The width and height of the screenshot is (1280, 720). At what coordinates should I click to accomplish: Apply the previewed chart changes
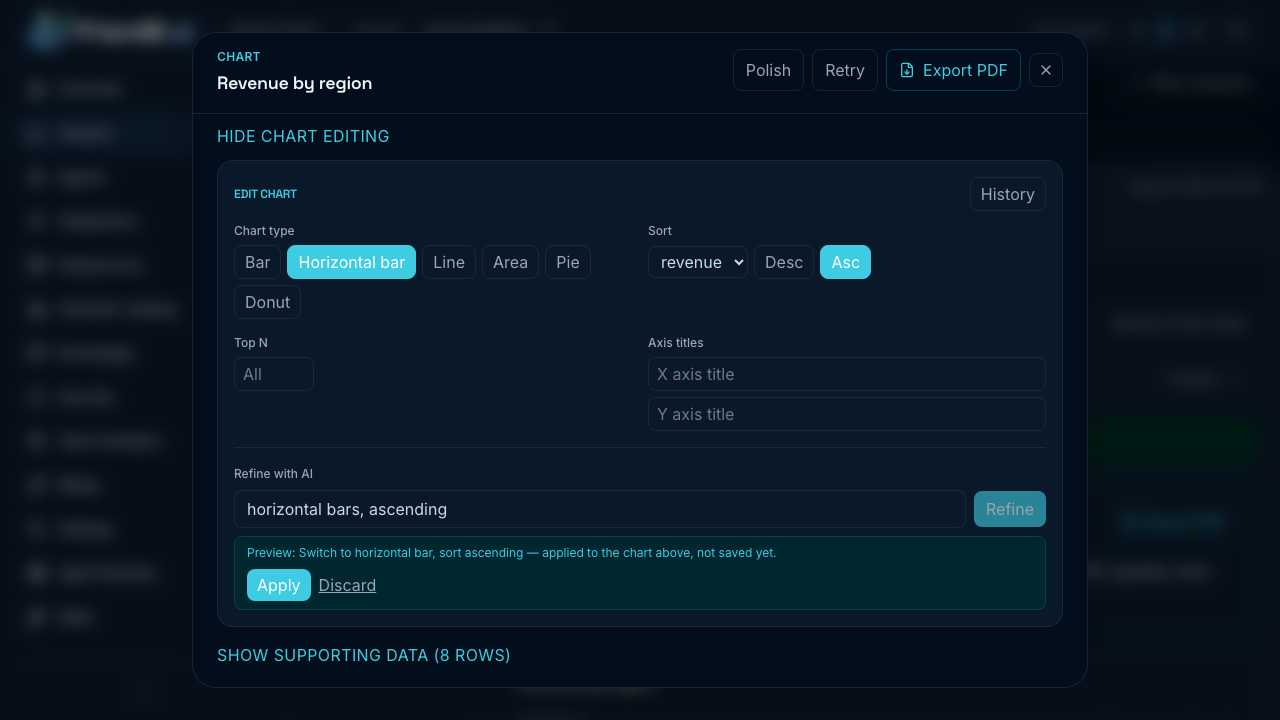[279, 585]
